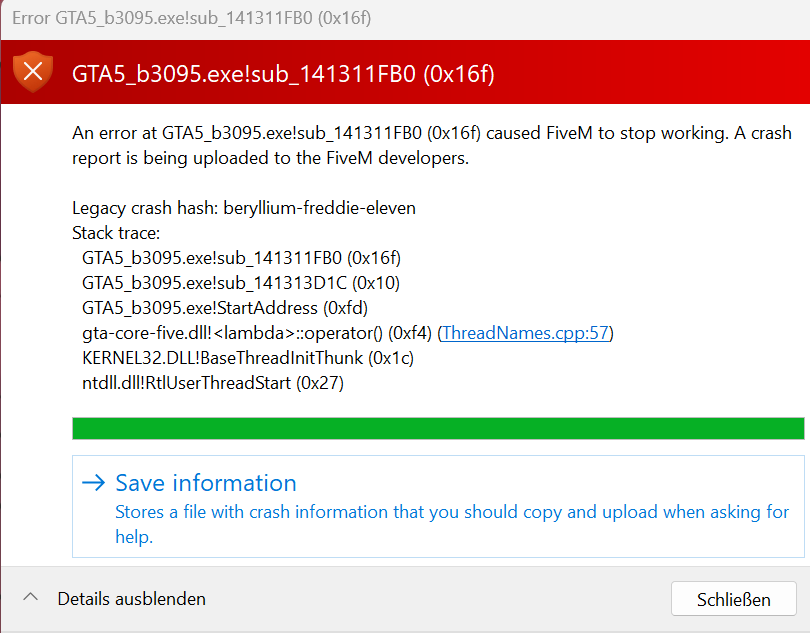Click the Save information command link
Viewport: 810px width, 633px height.
pos(438,506)
